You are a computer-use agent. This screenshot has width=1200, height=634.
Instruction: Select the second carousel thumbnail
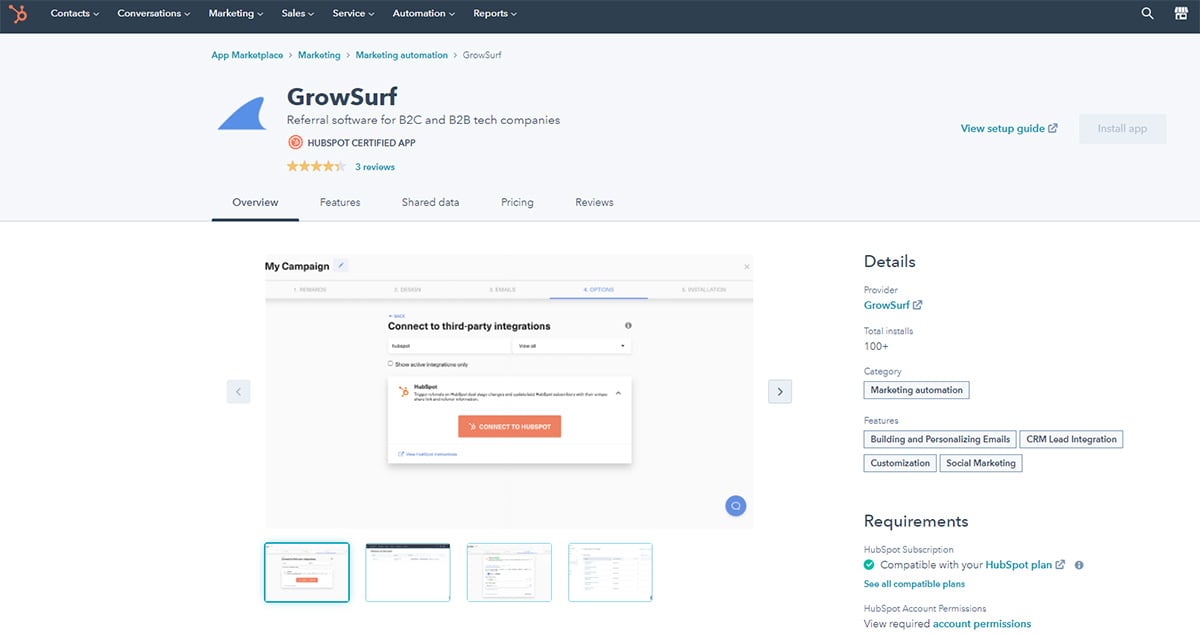[407, 572]
